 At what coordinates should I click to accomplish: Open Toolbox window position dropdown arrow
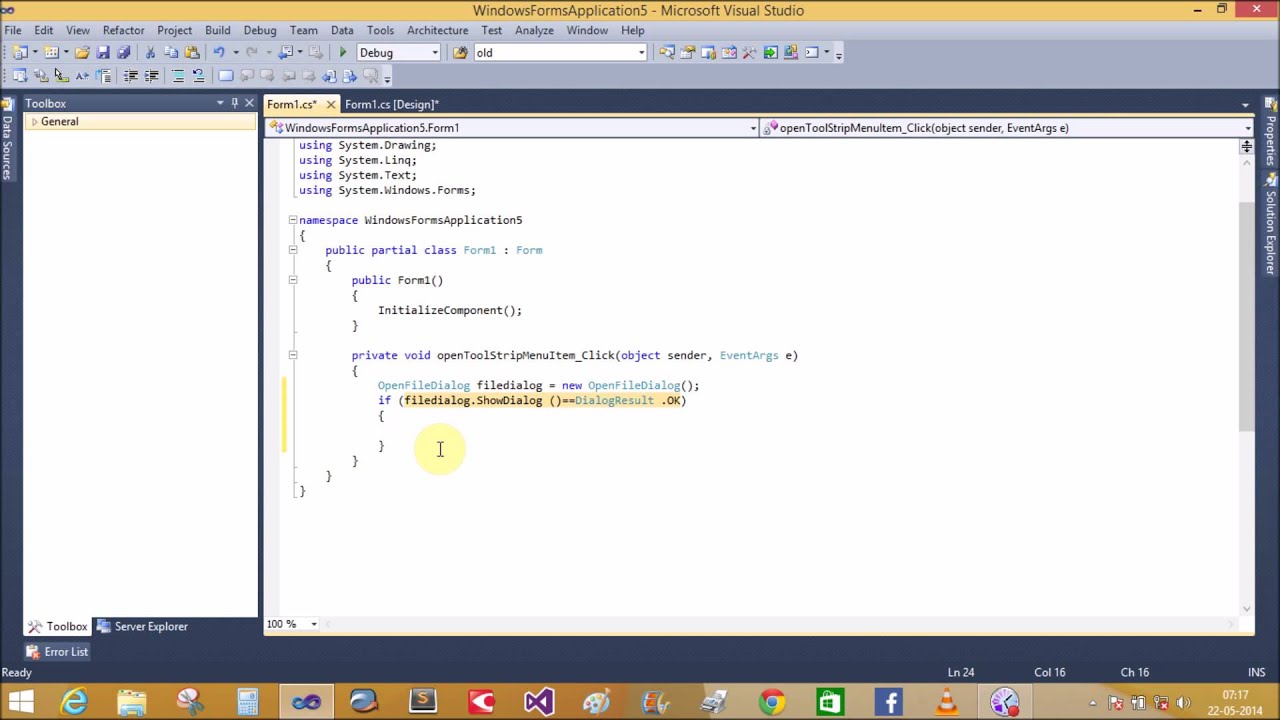[x=220, y=103]
